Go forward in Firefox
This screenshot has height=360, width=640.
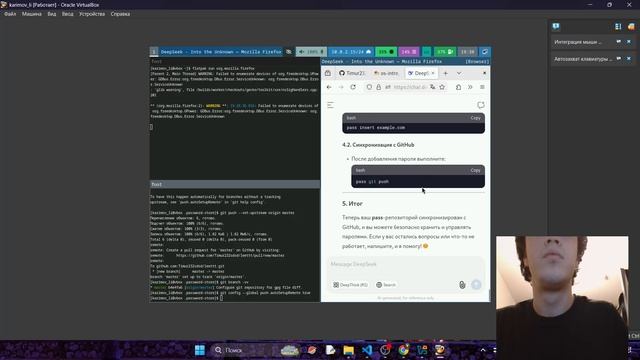(x=341, y=87)
